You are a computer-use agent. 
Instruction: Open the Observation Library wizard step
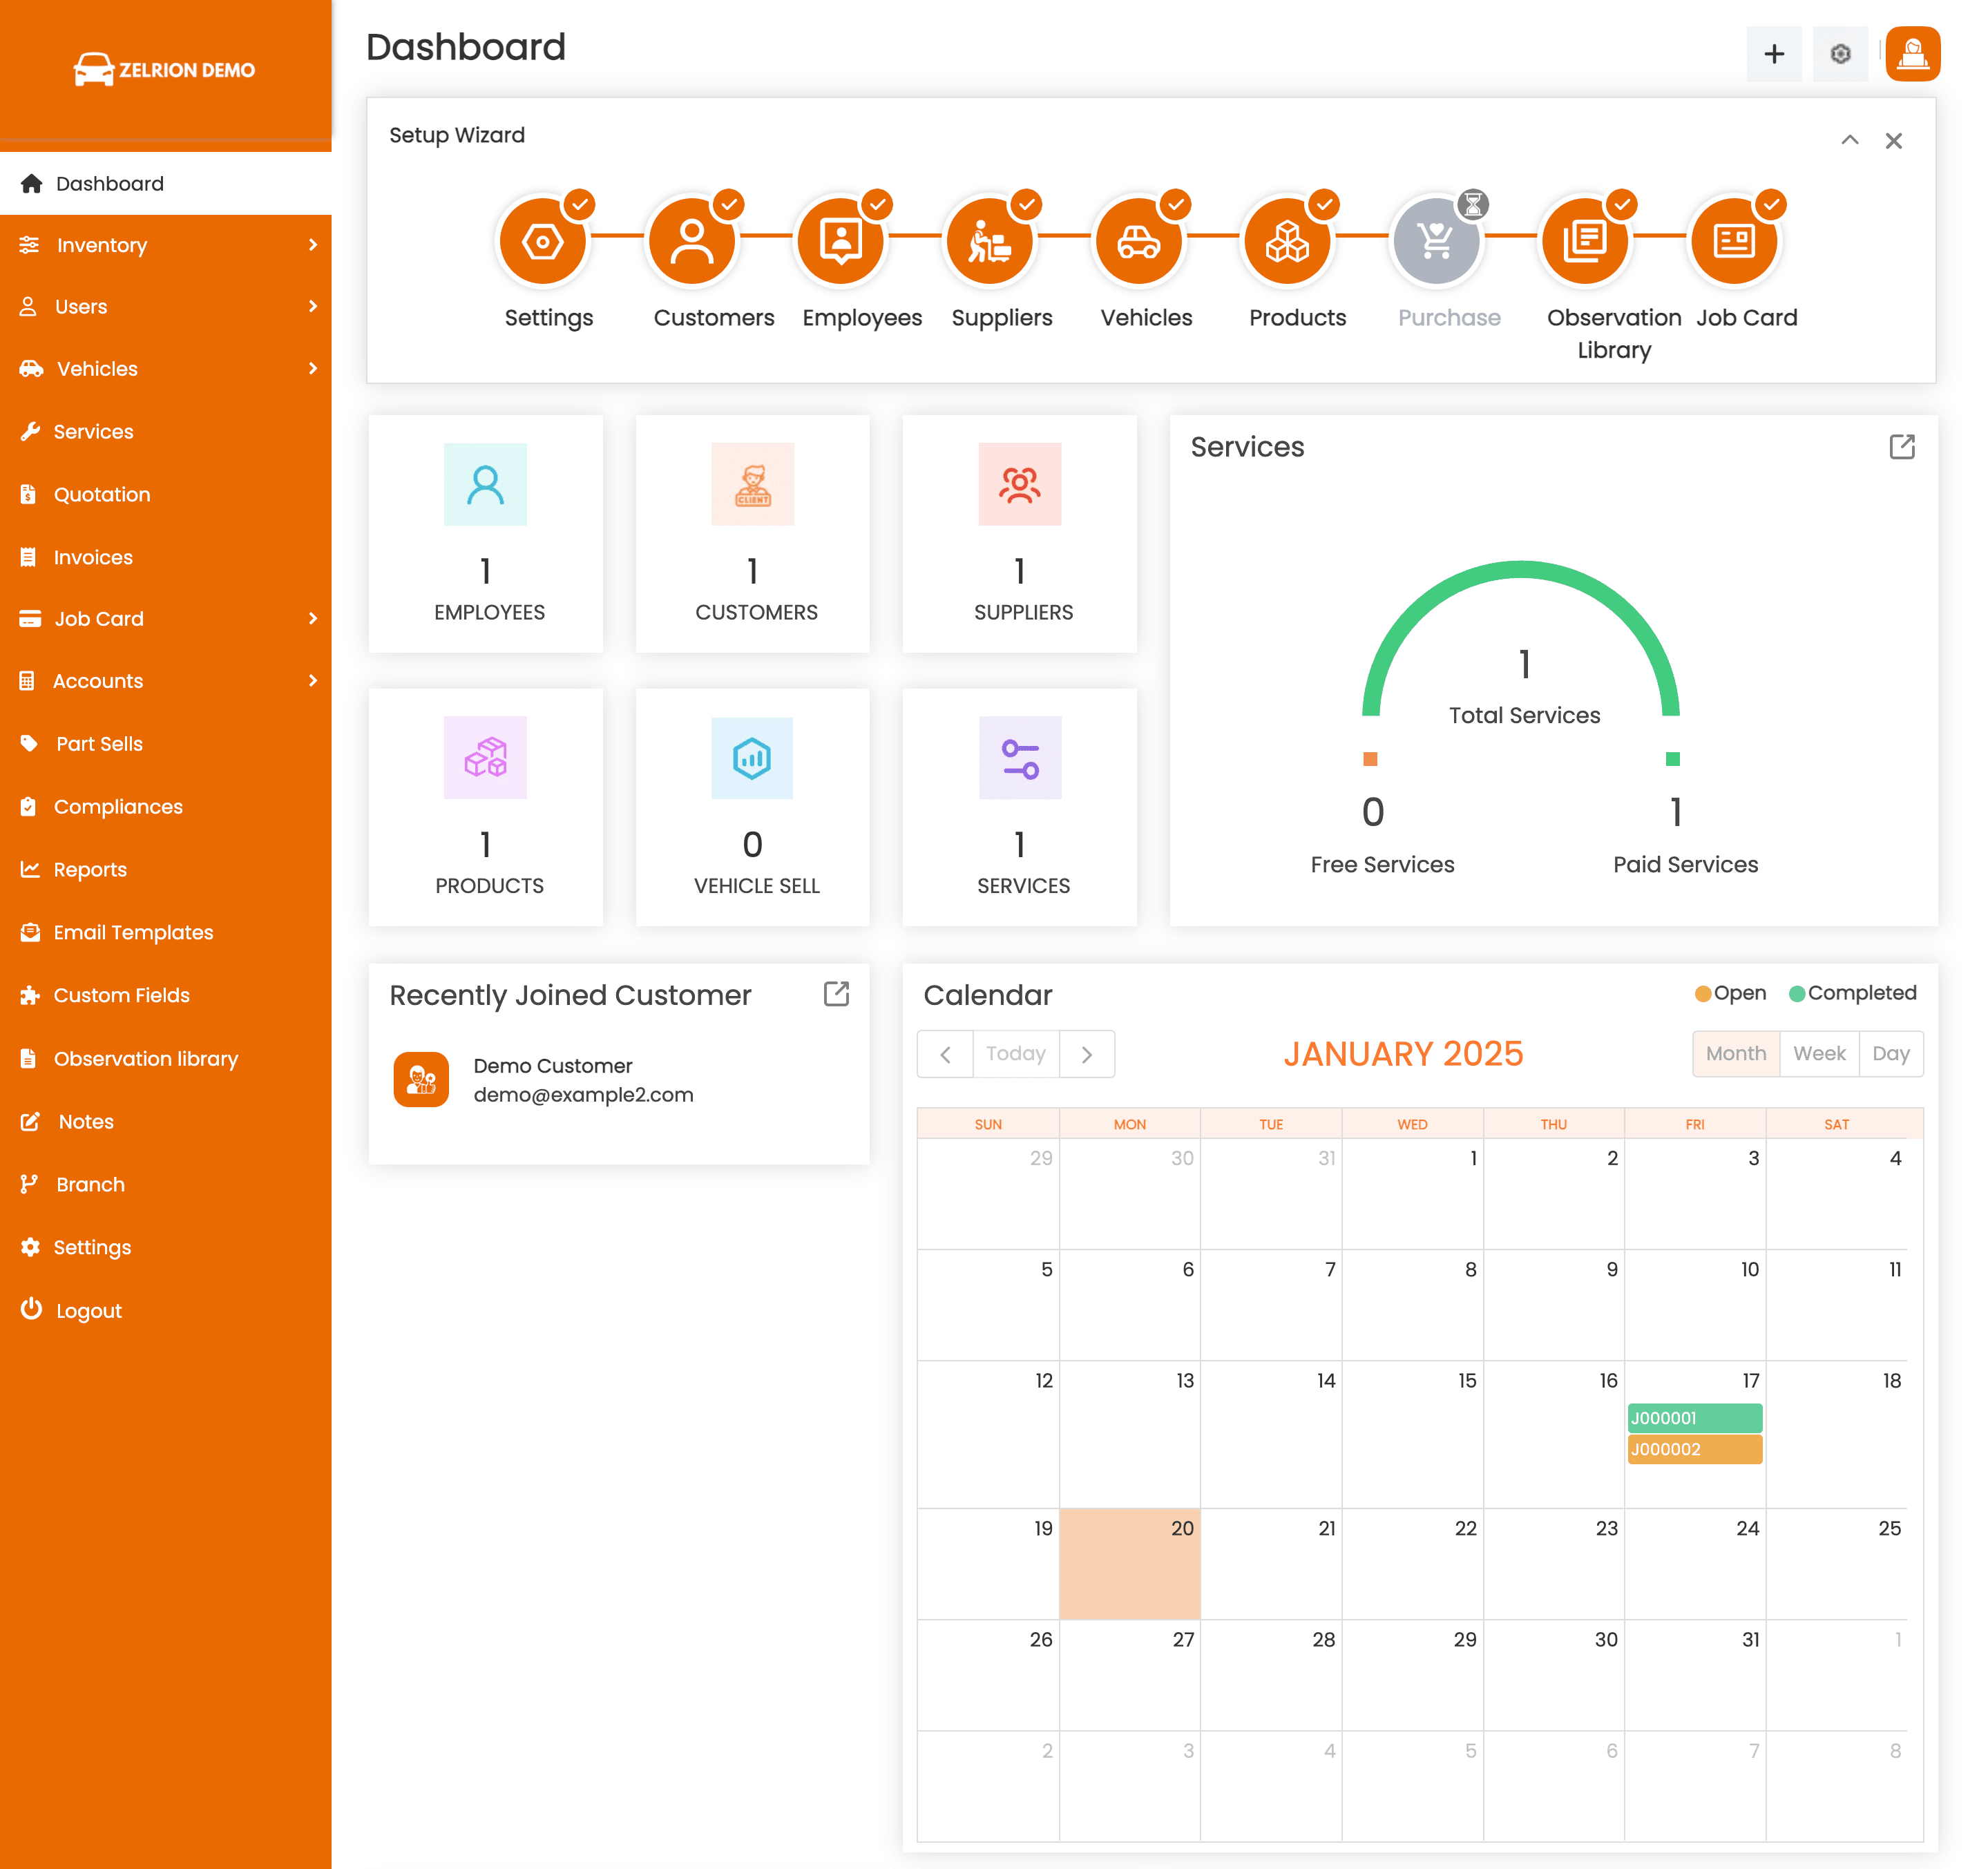[1584, 241]
